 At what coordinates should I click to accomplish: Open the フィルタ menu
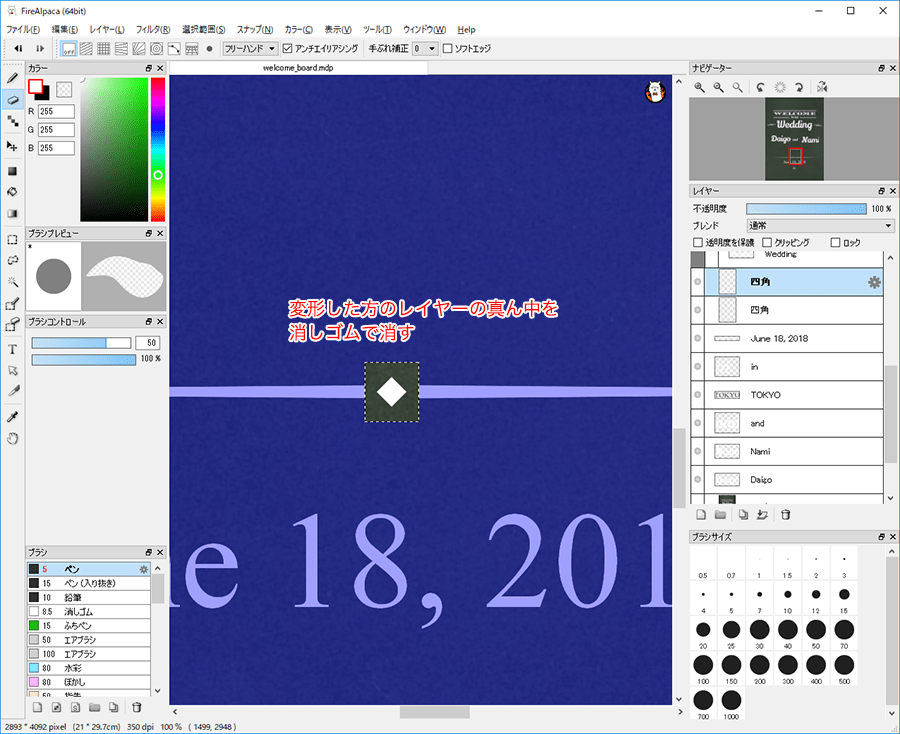(x=152, y=29)
